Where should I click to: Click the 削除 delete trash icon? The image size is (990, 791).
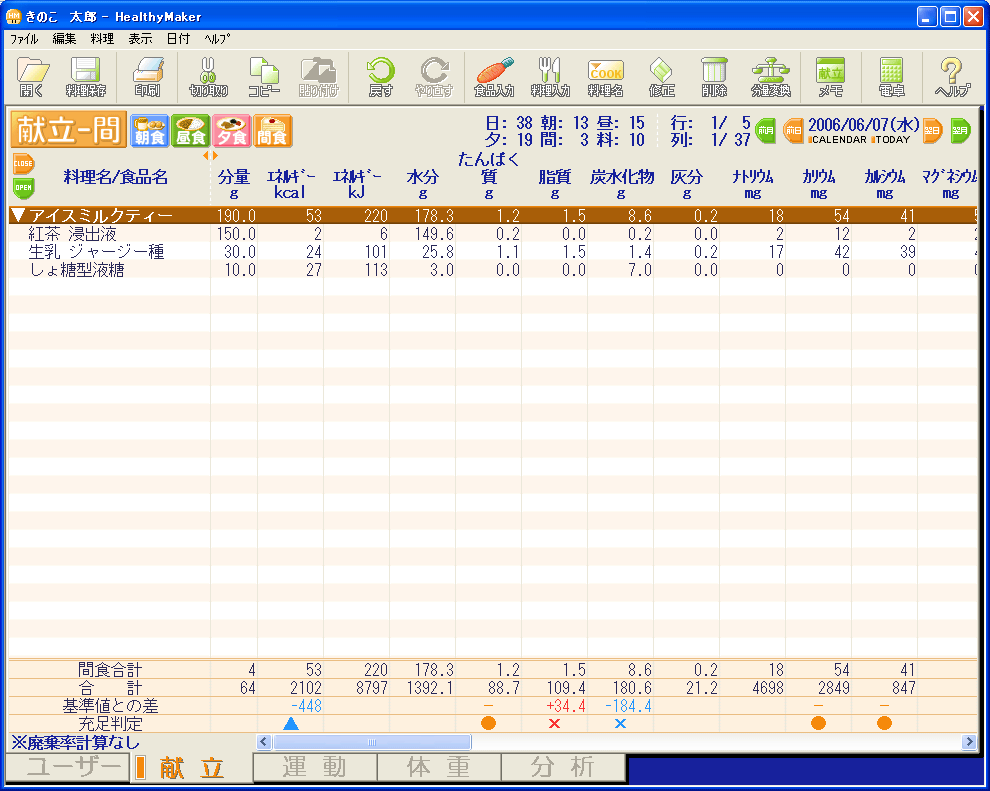point(714,77)
